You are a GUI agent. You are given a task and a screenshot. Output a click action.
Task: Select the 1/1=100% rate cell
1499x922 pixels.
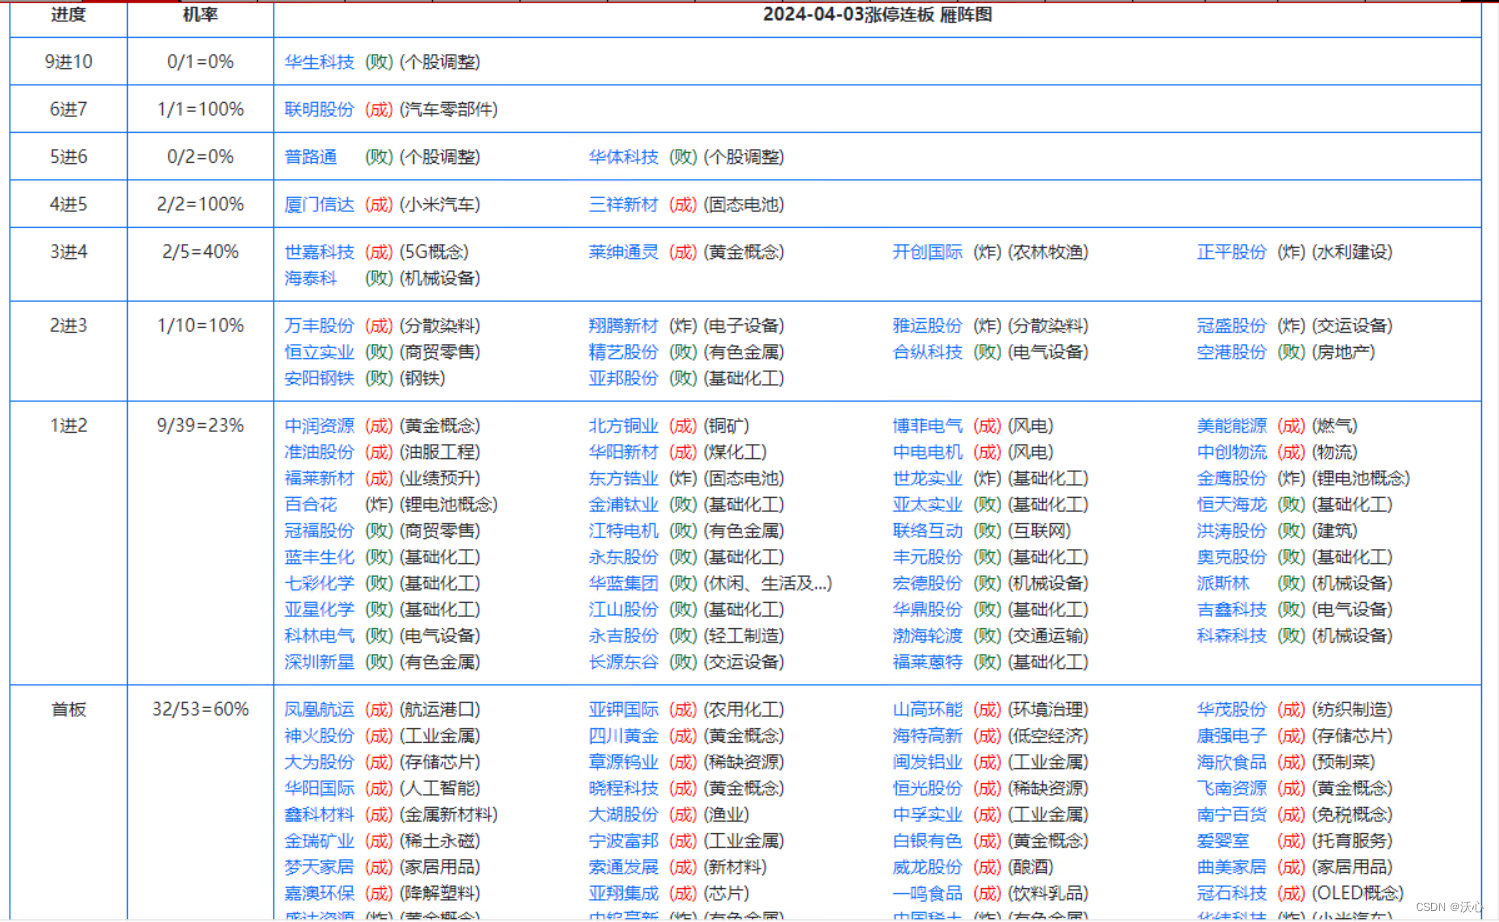click(201, 109)
